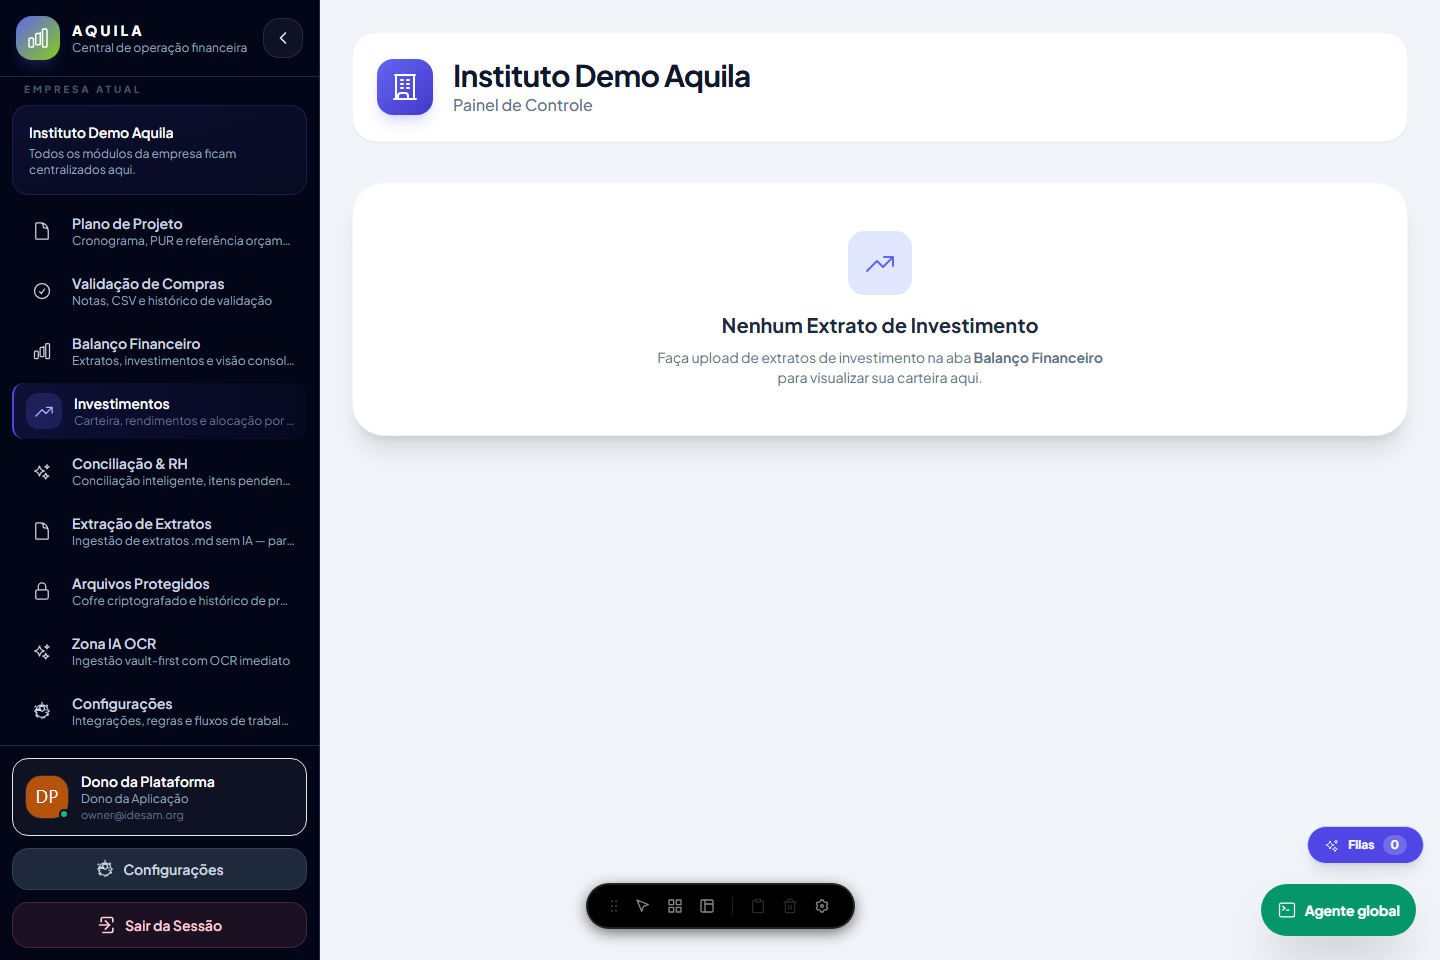Click the gear icon in floating toolbar
This screenshot has width=1440, height=960.
(822, 906)
